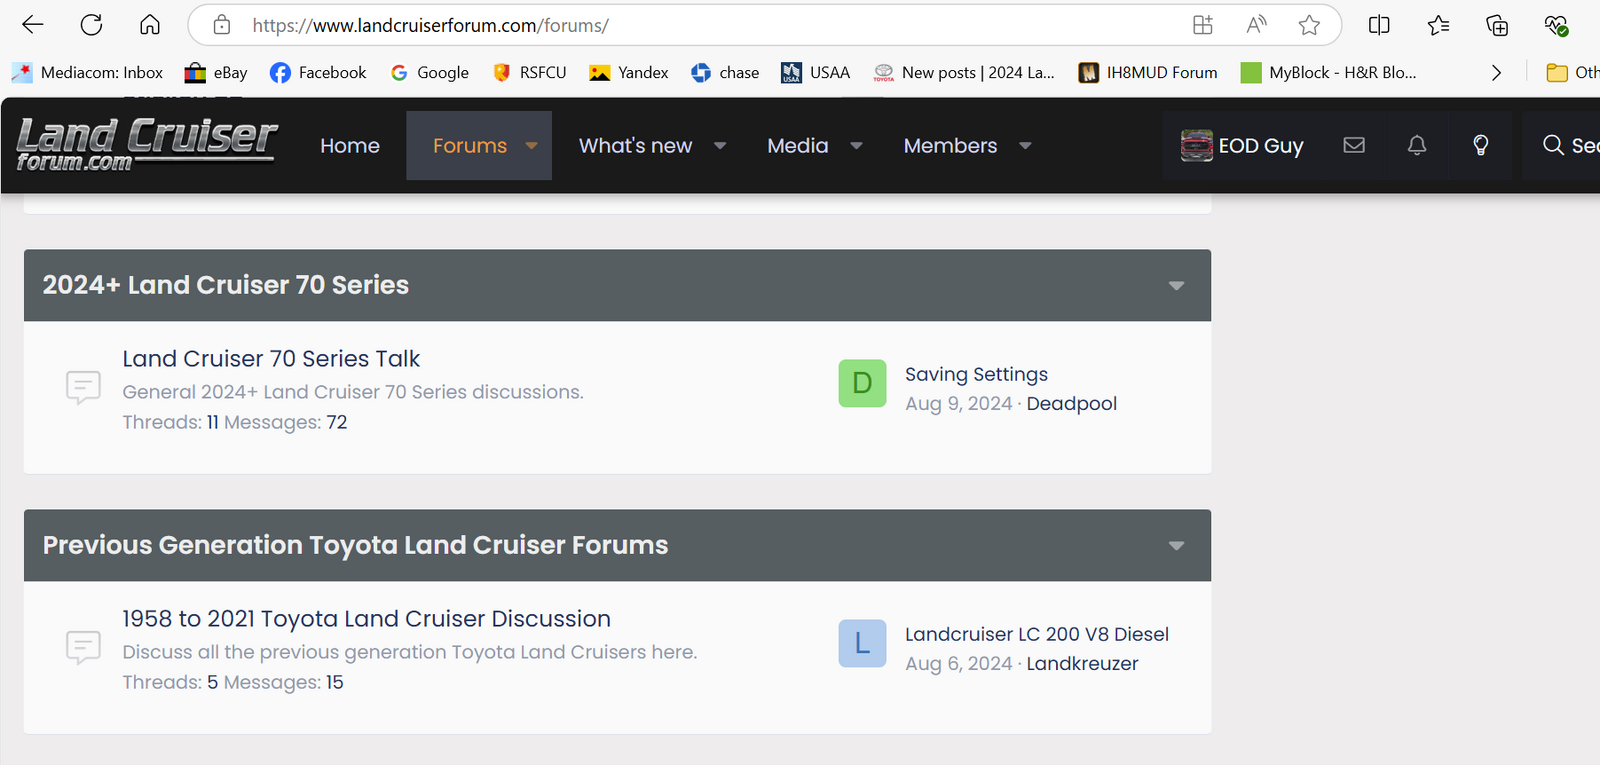
Task: Collapse the 2024+ Land Cruiser 70 Series section
Action: click(x=1177, y=286)
